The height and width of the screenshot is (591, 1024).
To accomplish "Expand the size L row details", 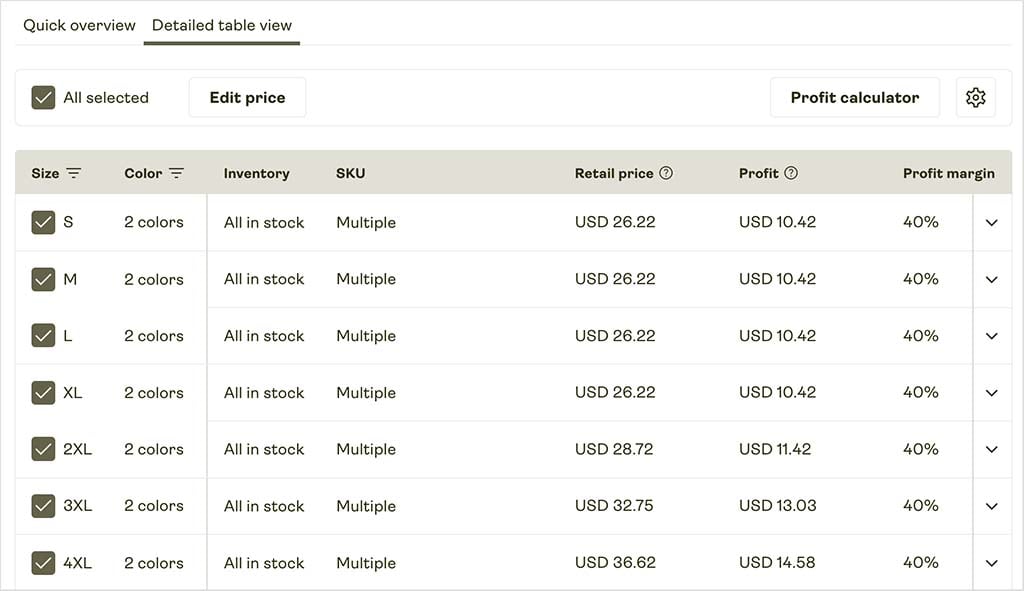I will [x=991, y=336].
